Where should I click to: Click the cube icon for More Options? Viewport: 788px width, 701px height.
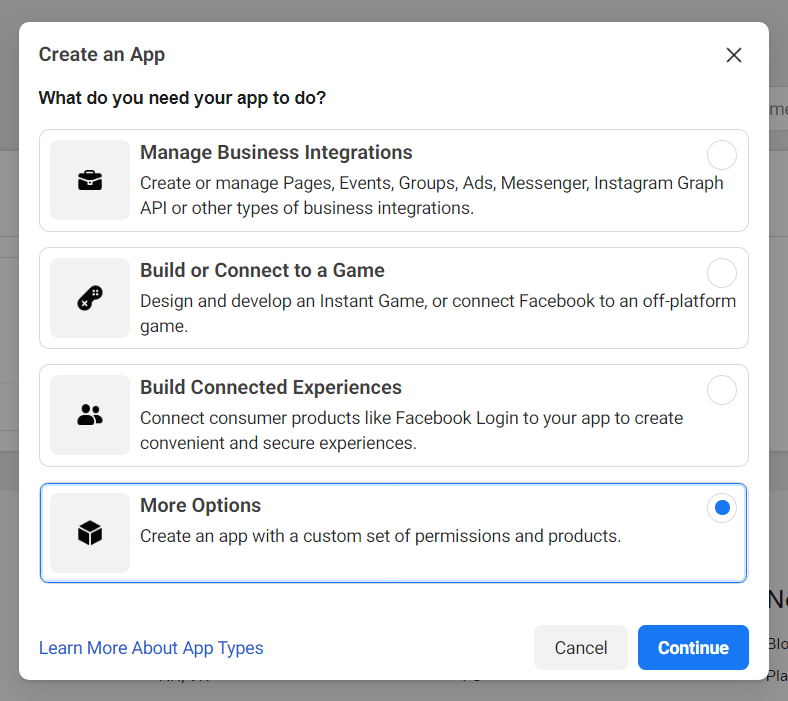pyautogui.click(x=90, y=533)
